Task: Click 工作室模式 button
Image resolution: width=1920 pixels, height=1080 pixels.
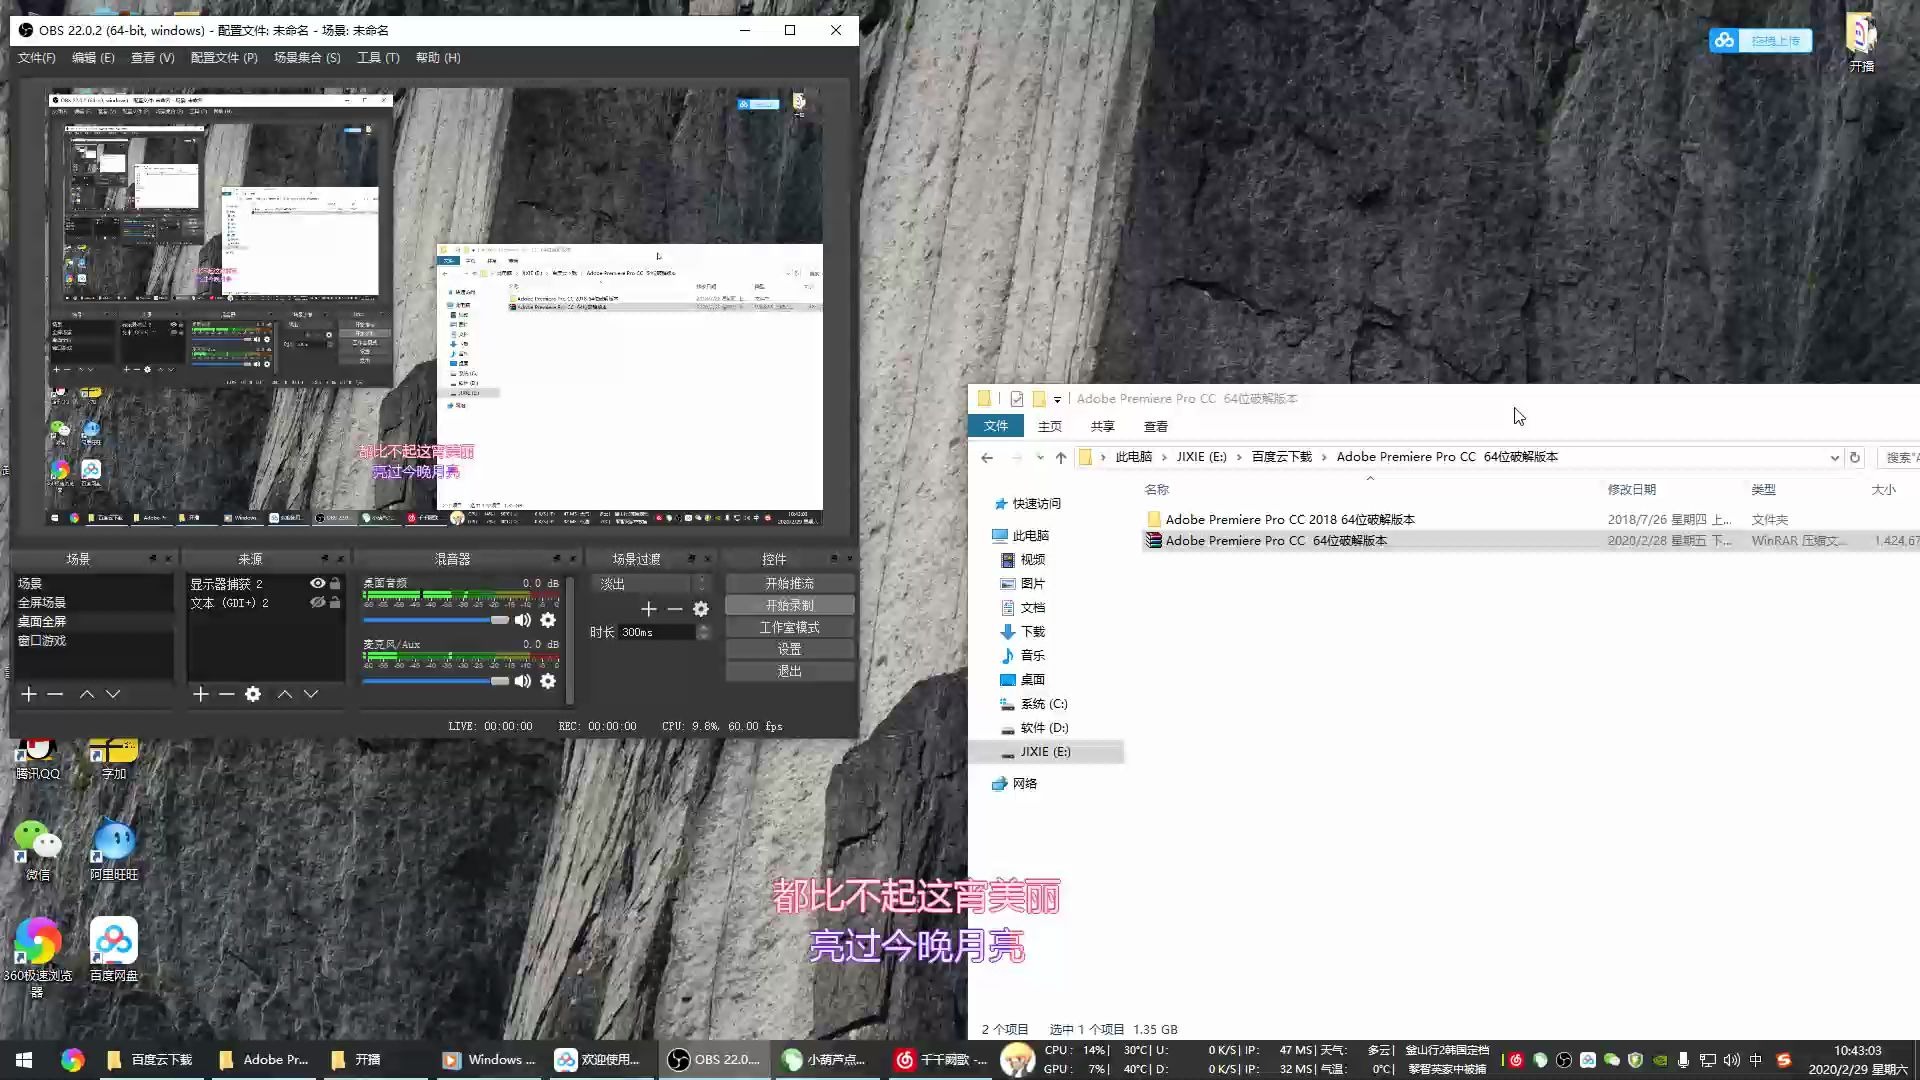Action: 790,627
